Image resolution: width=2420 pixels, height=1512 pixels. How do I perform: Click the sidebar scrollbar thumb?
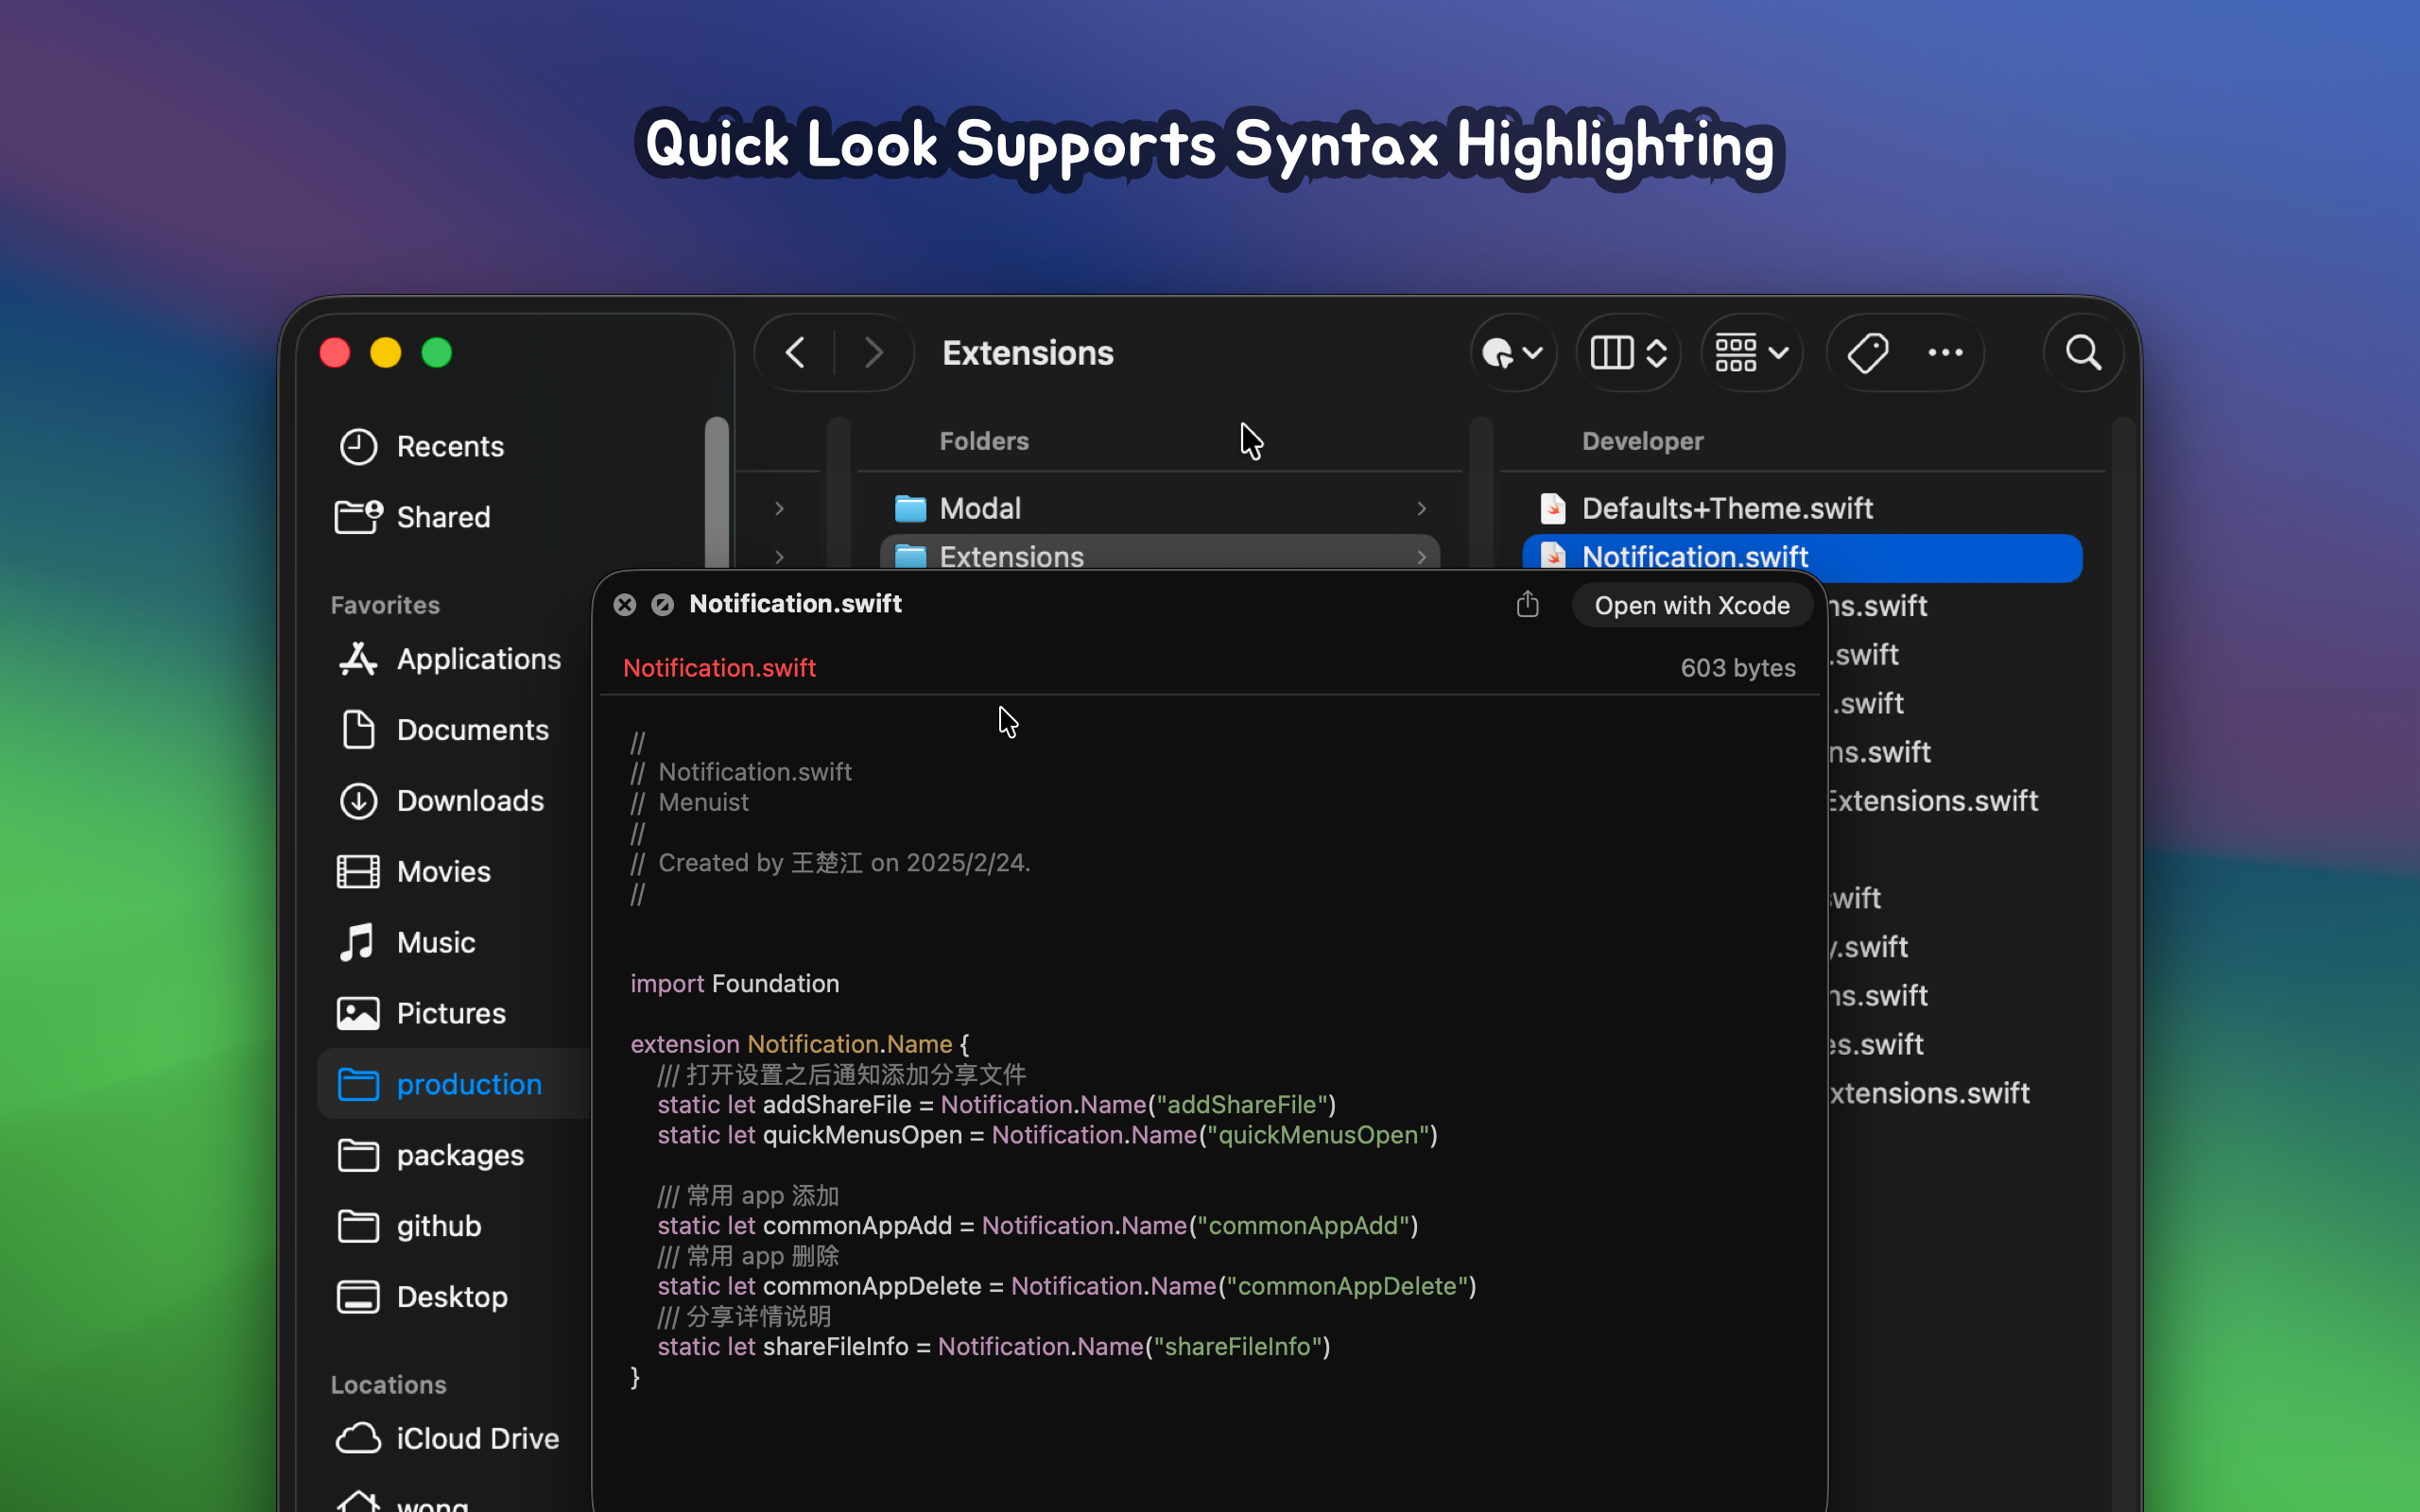[718, 490]
